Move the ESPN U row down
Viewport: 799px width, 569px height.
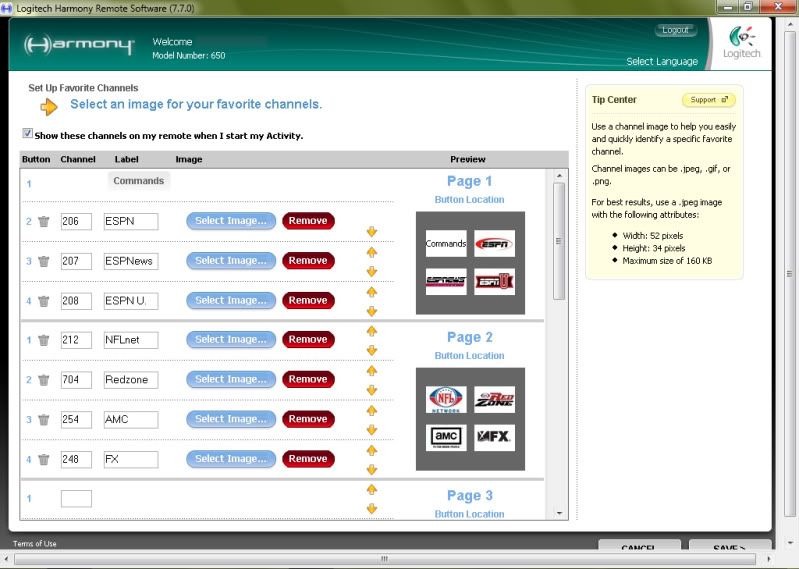pyautogui.click(x=372, y=311)
